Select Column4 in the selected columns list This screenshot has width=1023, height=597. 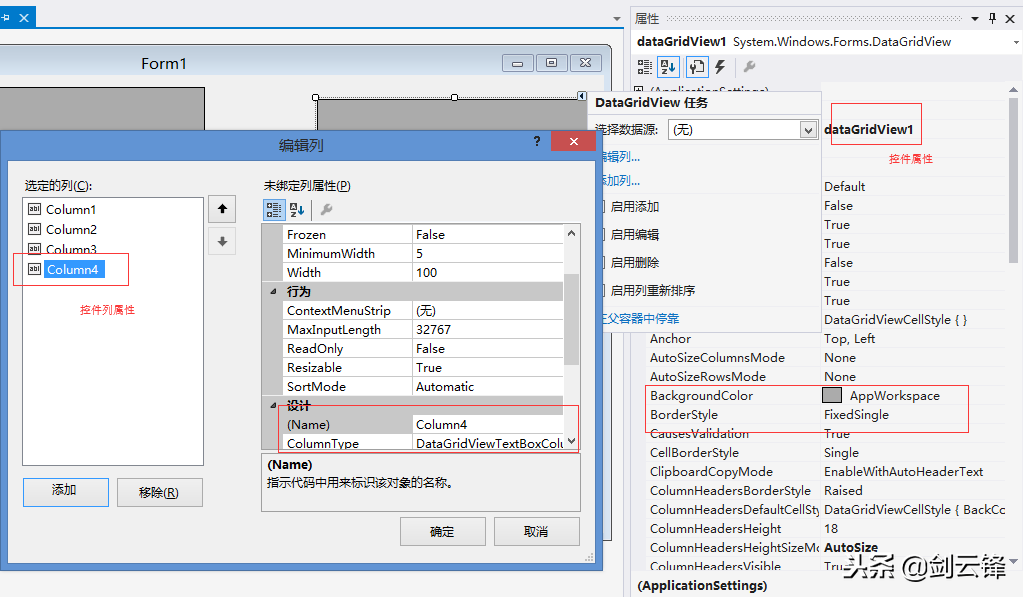[x=72, y=269]
